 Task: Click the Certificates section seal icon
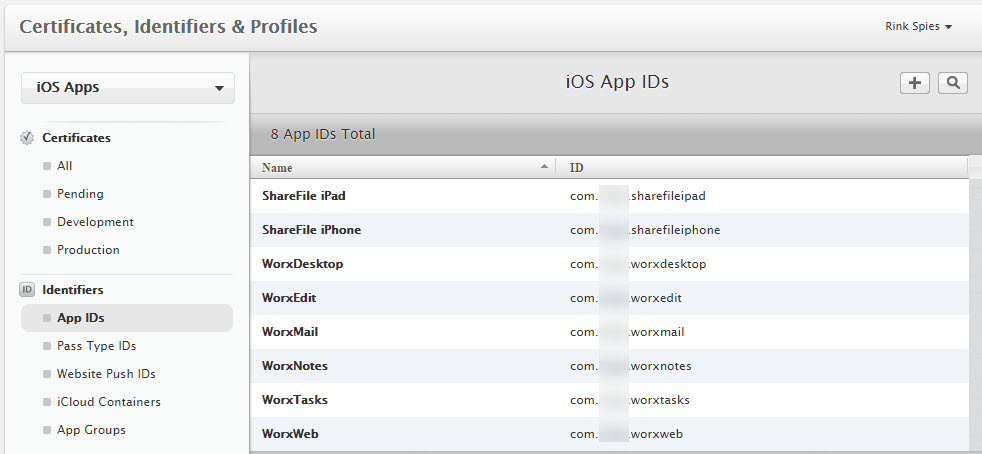tap(27, 138)
